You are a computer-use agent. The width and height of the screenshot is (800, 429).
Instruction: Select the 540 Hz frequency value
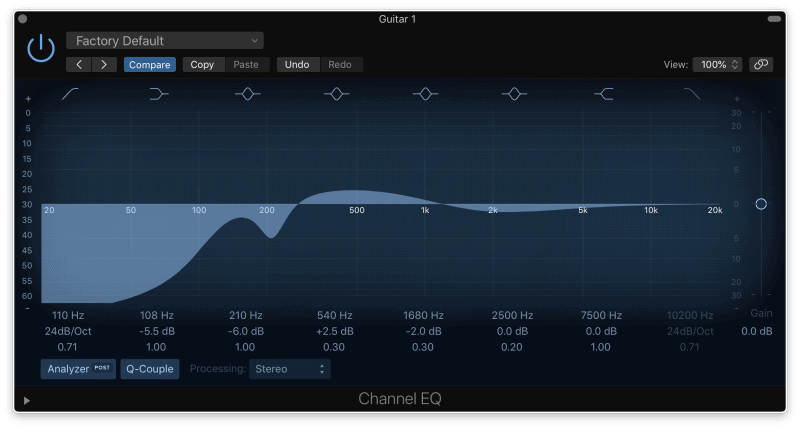tap(335, 315)
